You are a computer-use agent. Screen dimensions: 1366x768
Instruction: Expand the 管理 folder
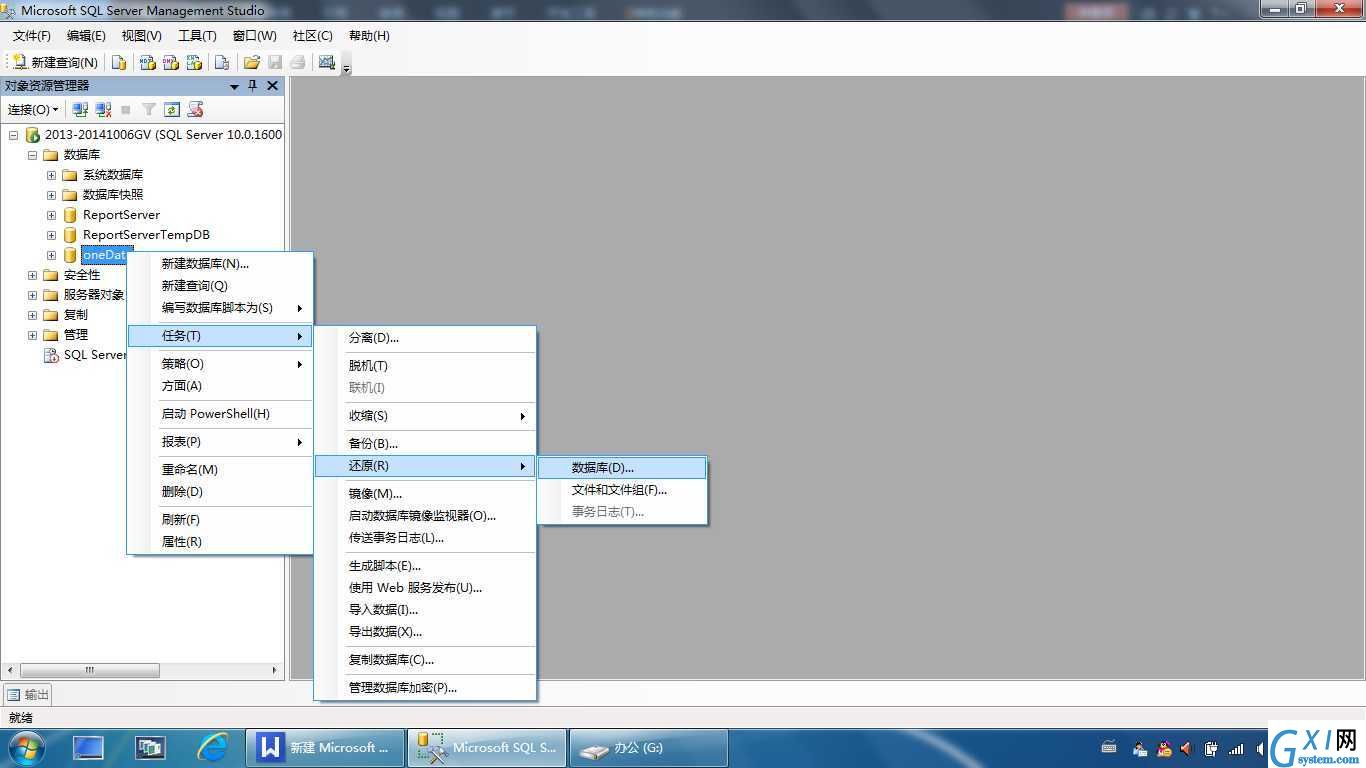coord(32,335)
